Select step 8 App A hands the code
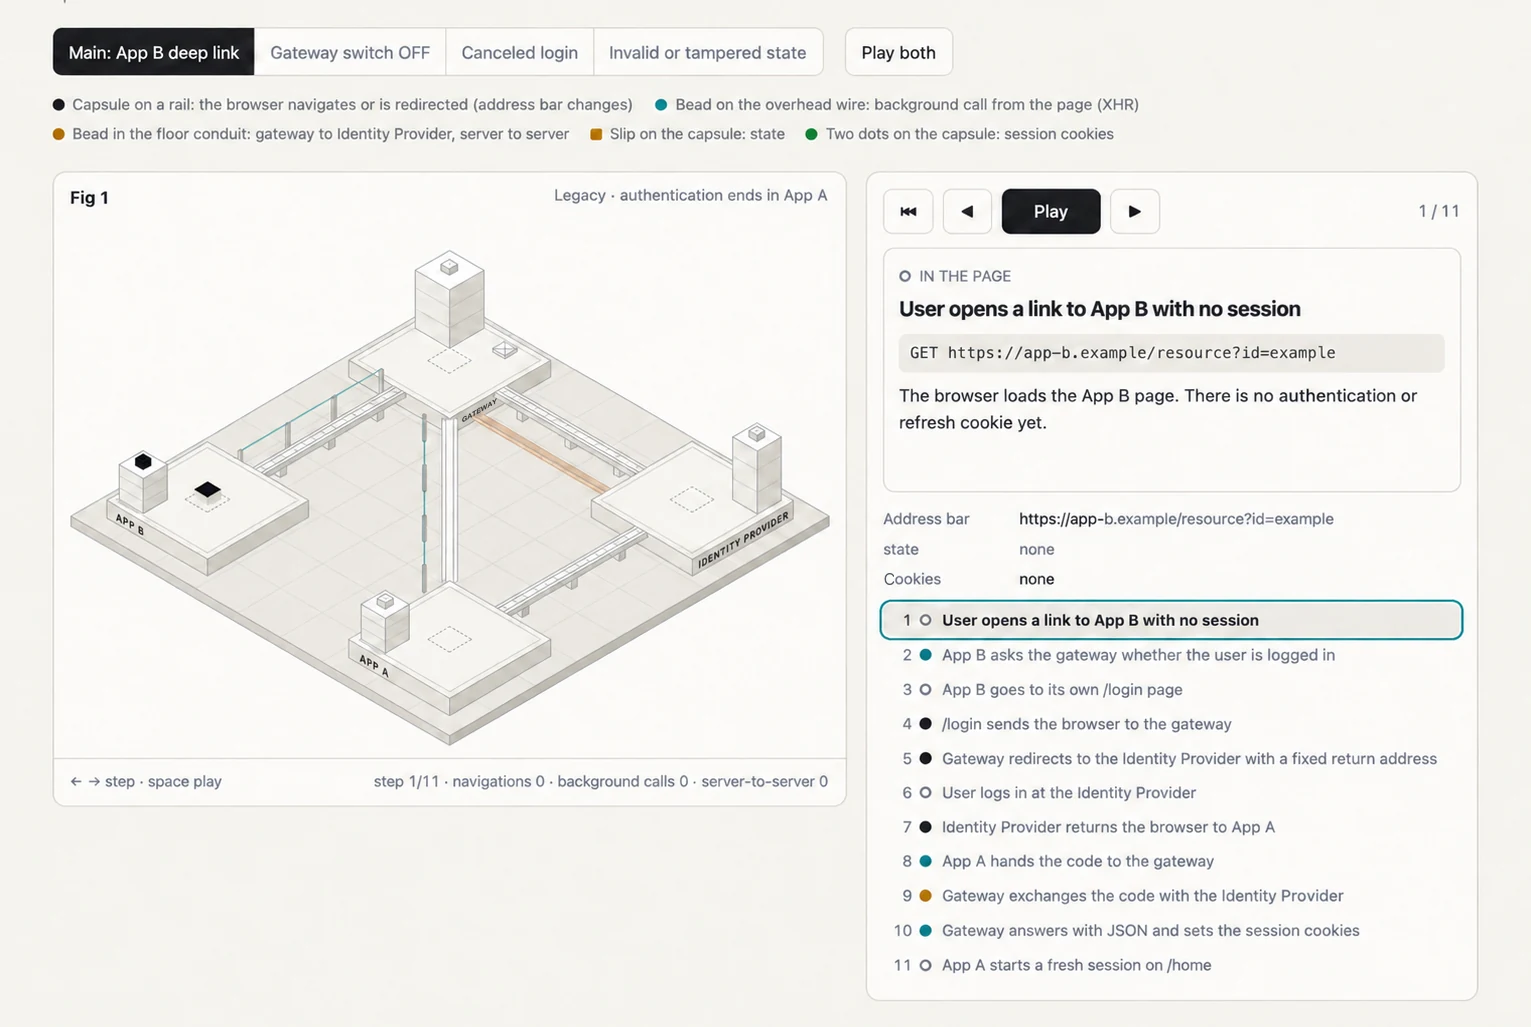The height and width of the screenshot is (1027, 1531). [1171, 861]
